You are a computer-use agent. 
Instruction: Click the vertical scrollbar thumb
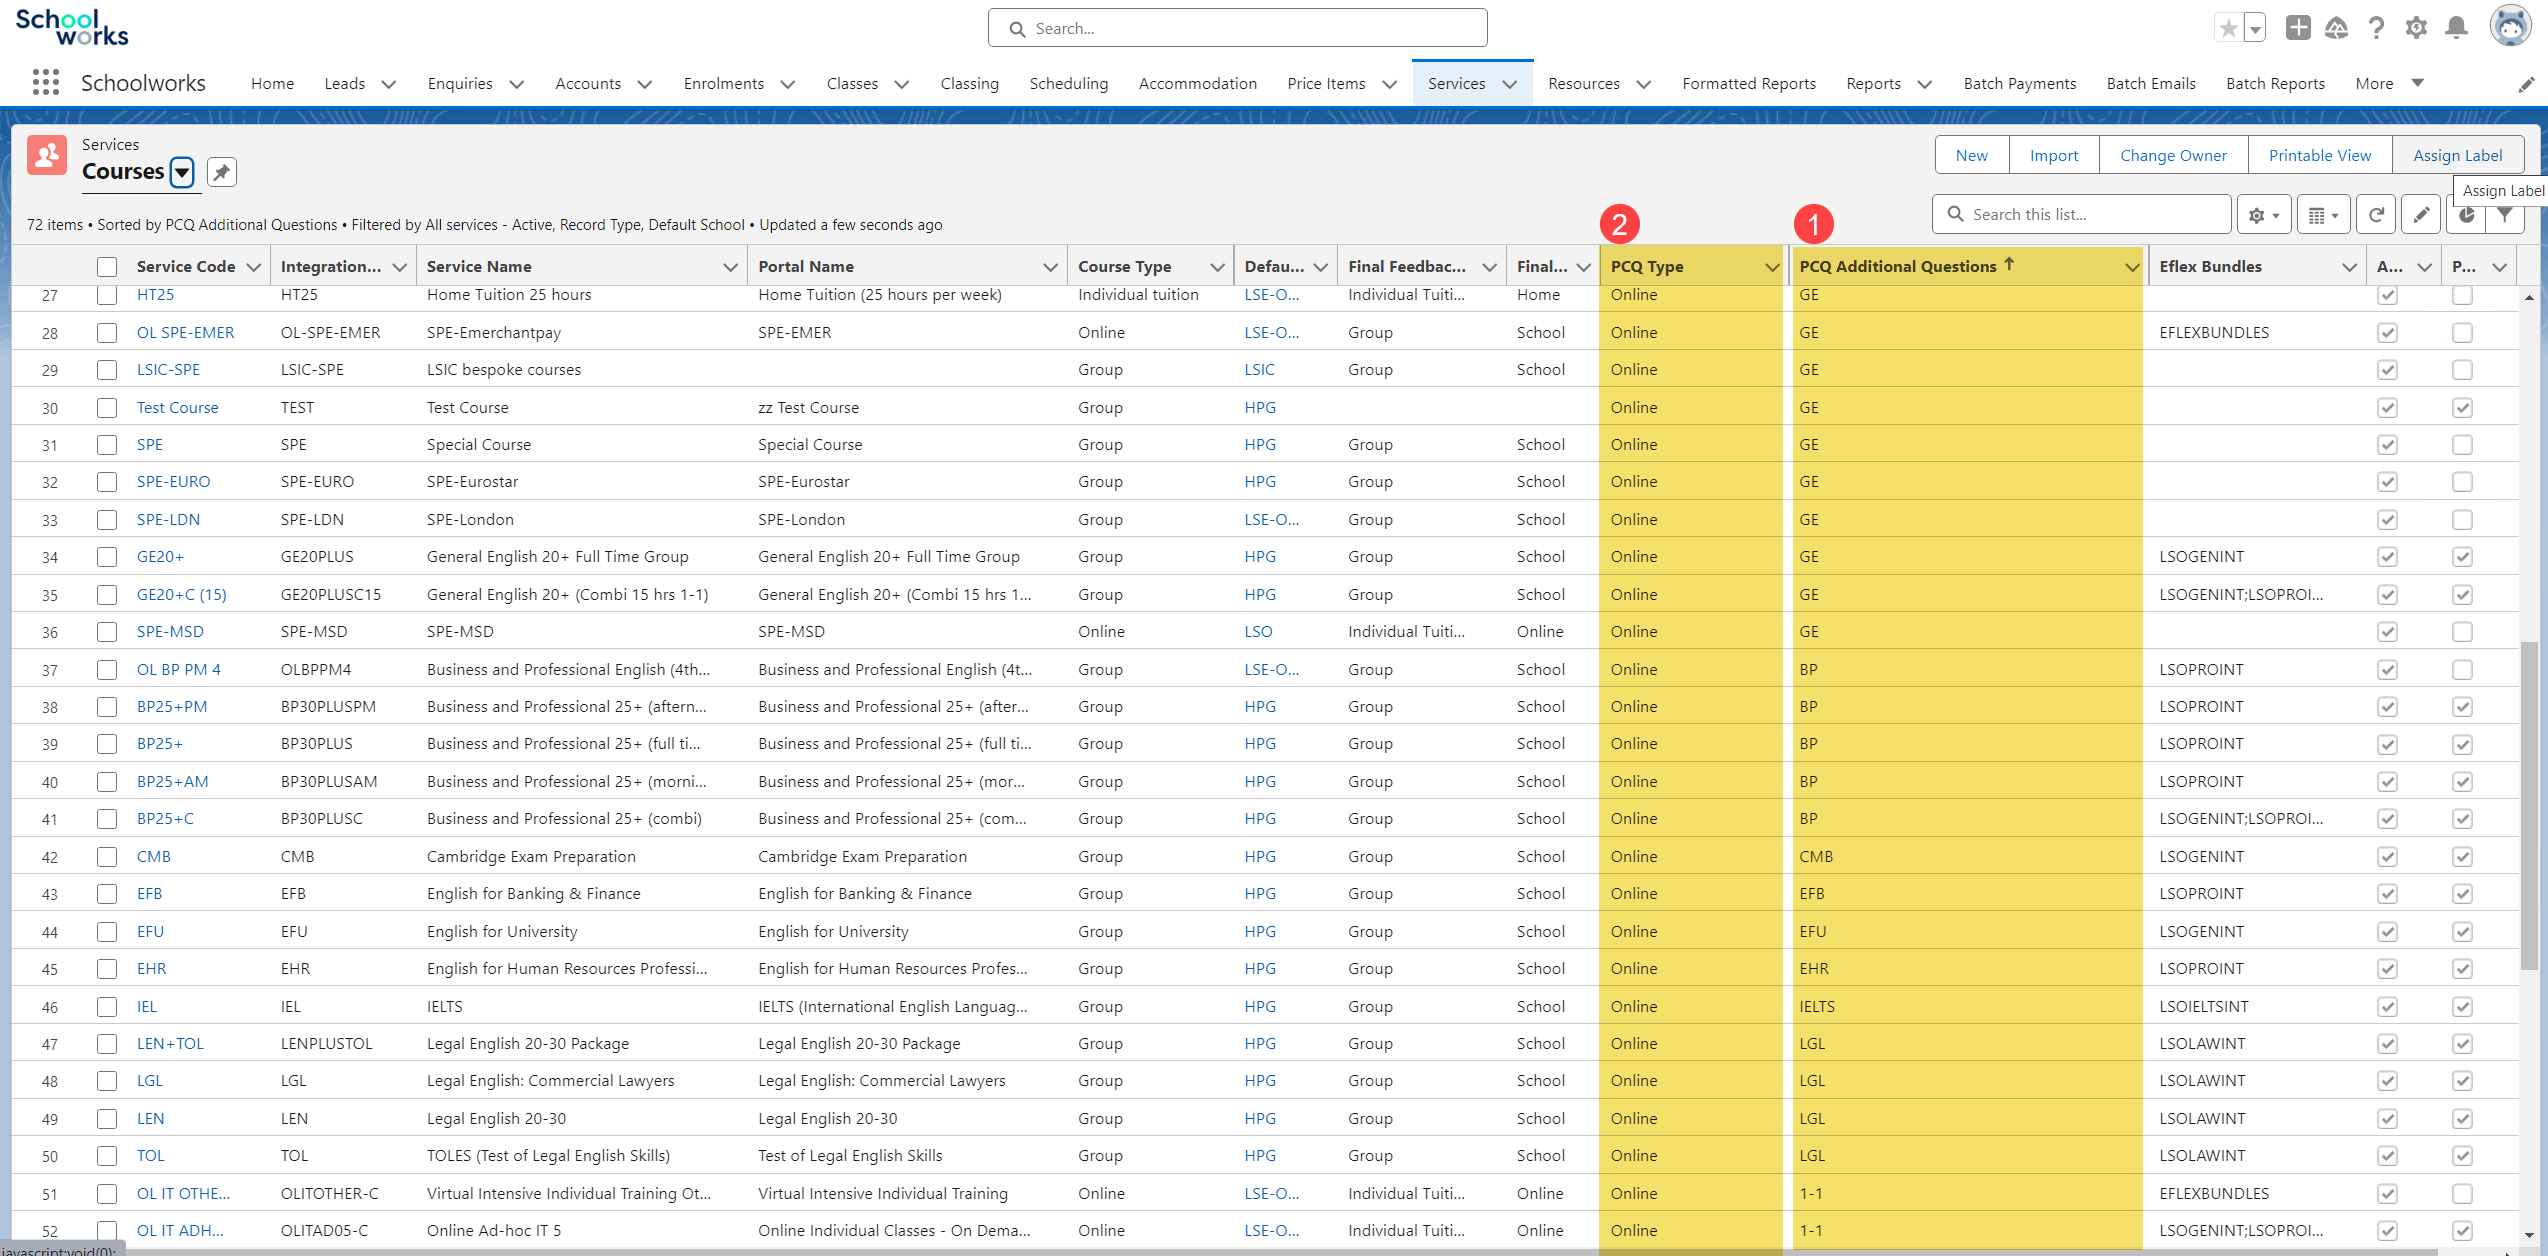pos(2529,805)
